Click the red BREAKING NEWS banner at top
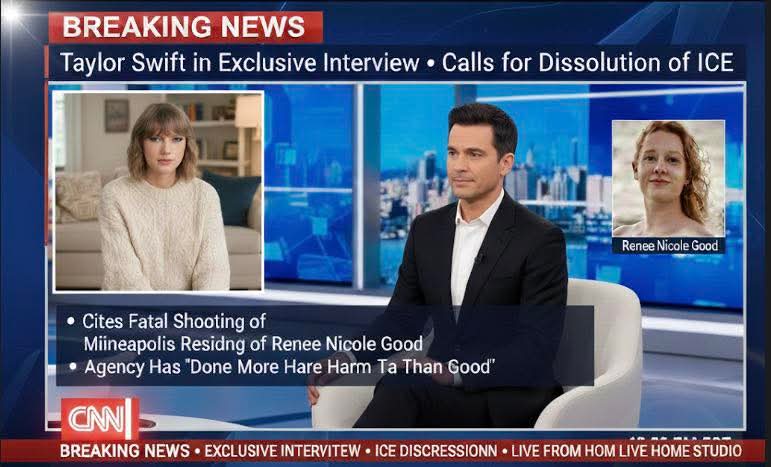Image resolution: width=771 pixels, height=467 pixels. pyautogui.click(x=184, y=26)
